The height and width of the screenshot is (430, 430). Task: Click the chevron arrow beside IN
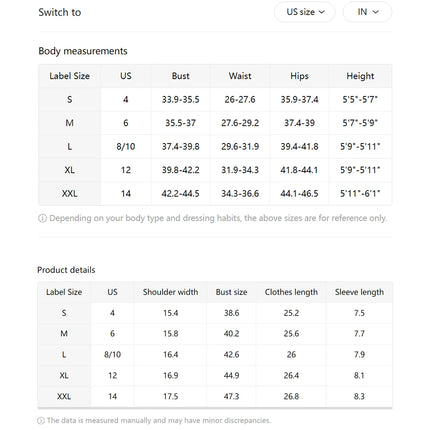pyautogui.click(x=376, y=12)
